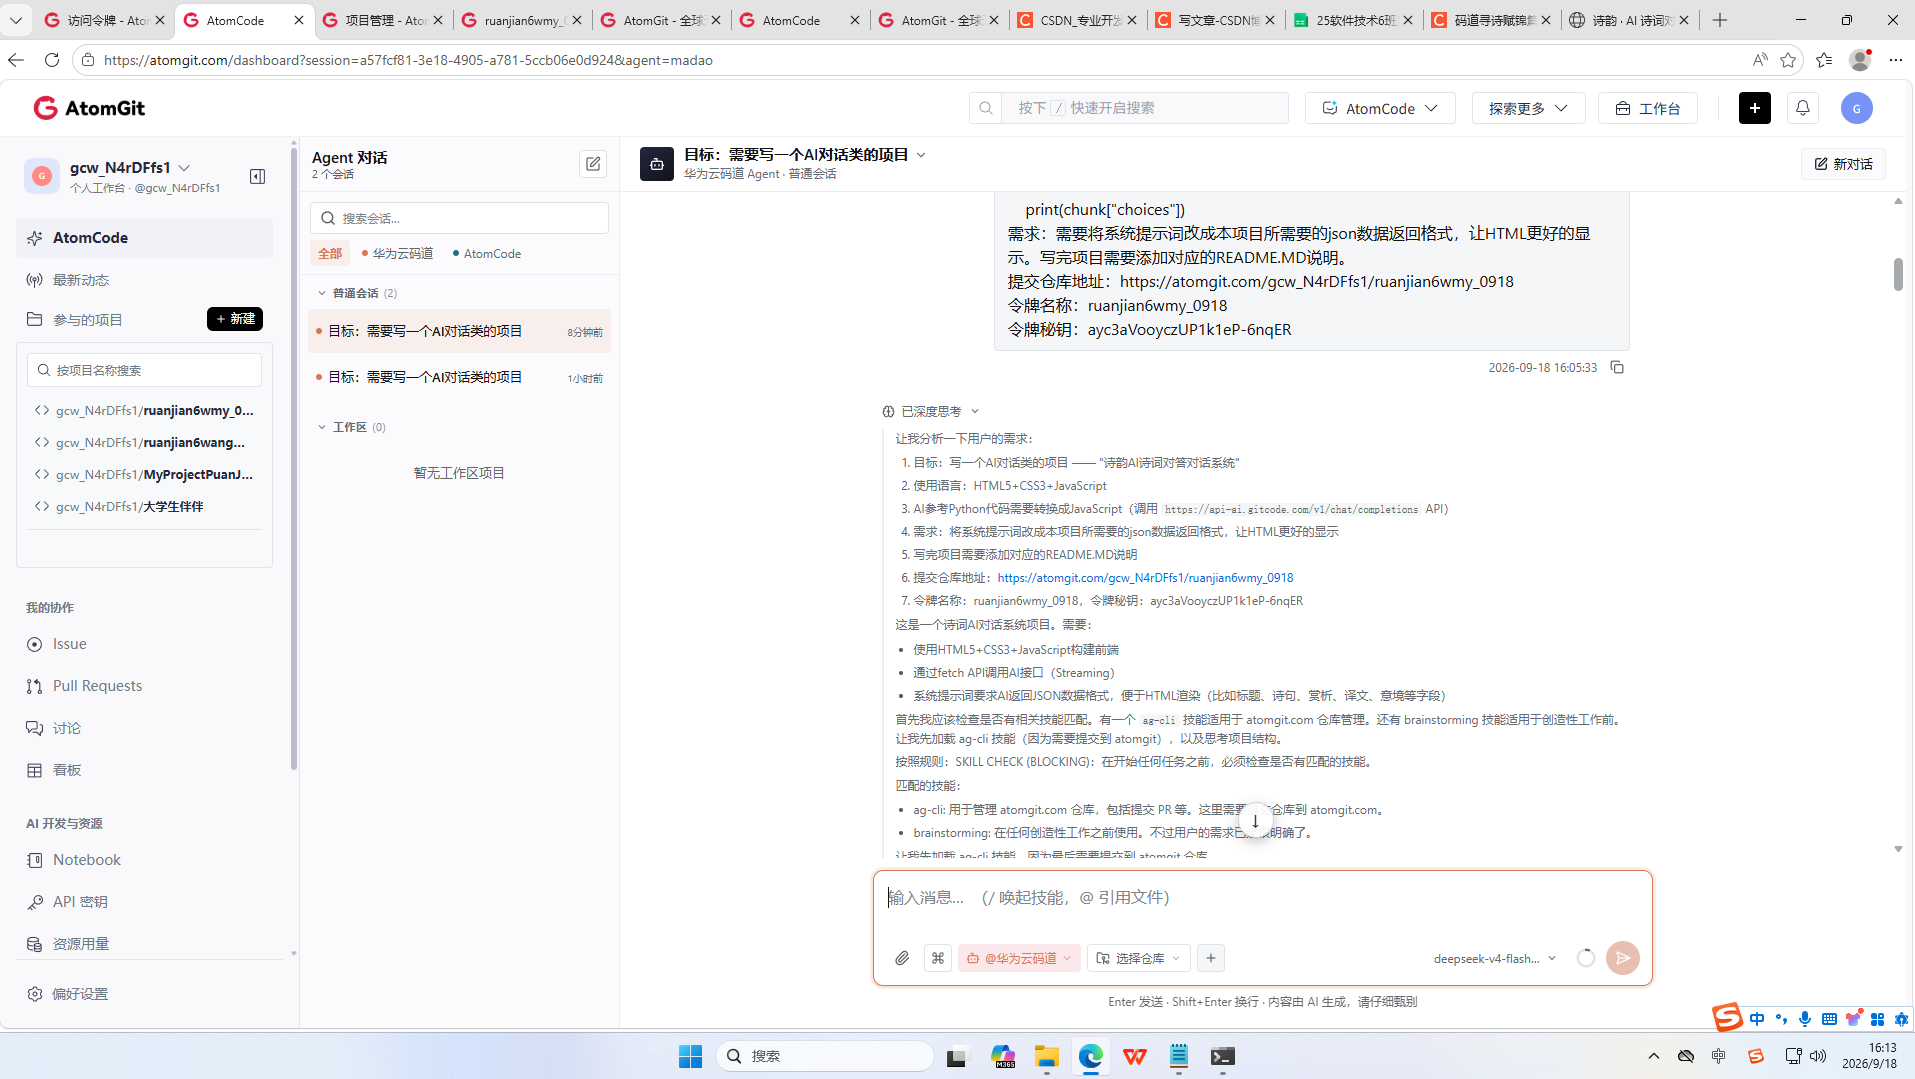Image resolution: width=1915 pixels, height=1079 pixels.
Task: Collapse the 普通会话 group
Action: click(322, 293)
